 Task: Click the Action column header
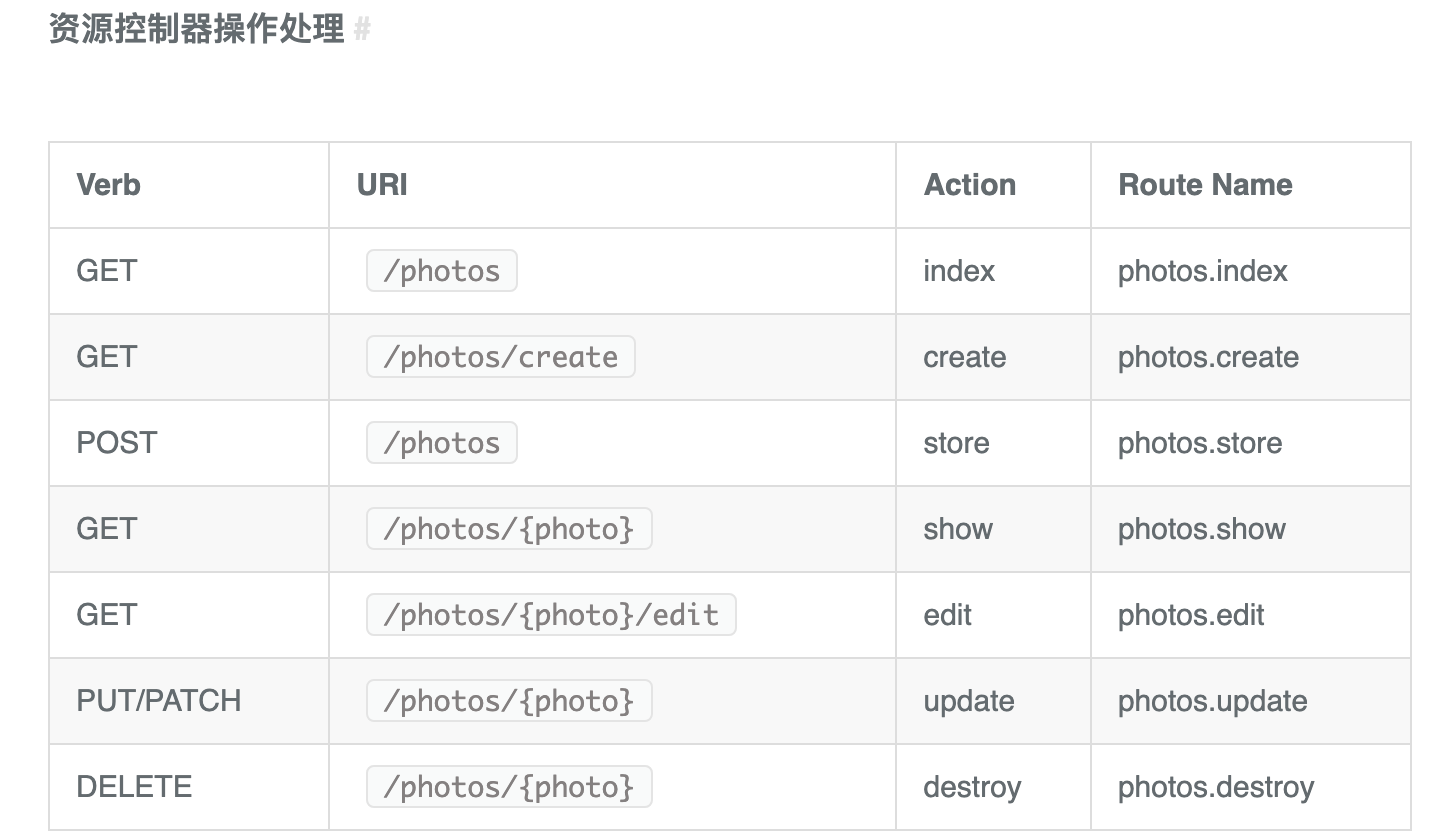[970, 185]
